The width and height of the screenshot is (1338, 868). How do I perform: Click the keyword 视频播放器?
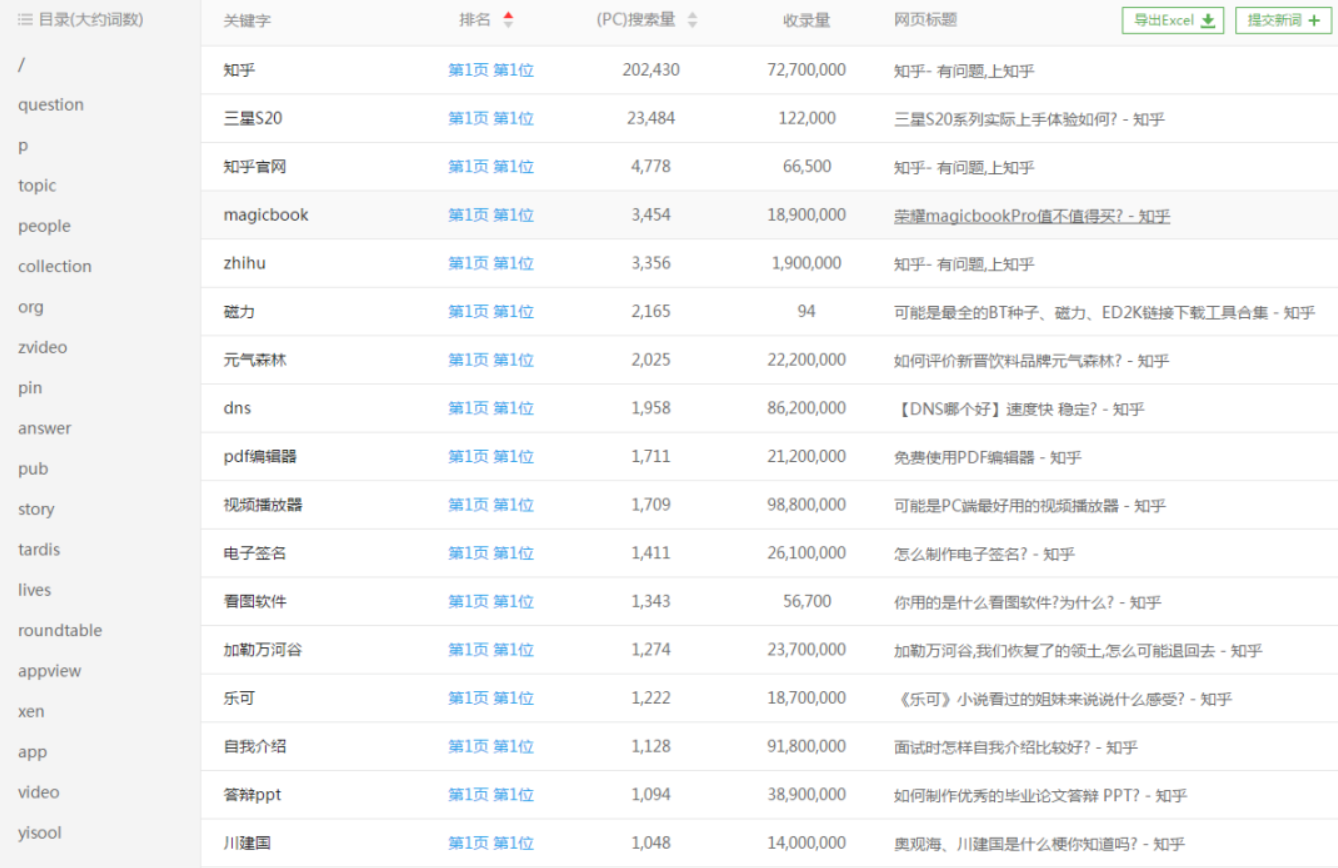pyautogui.click(x=263, y=505)
